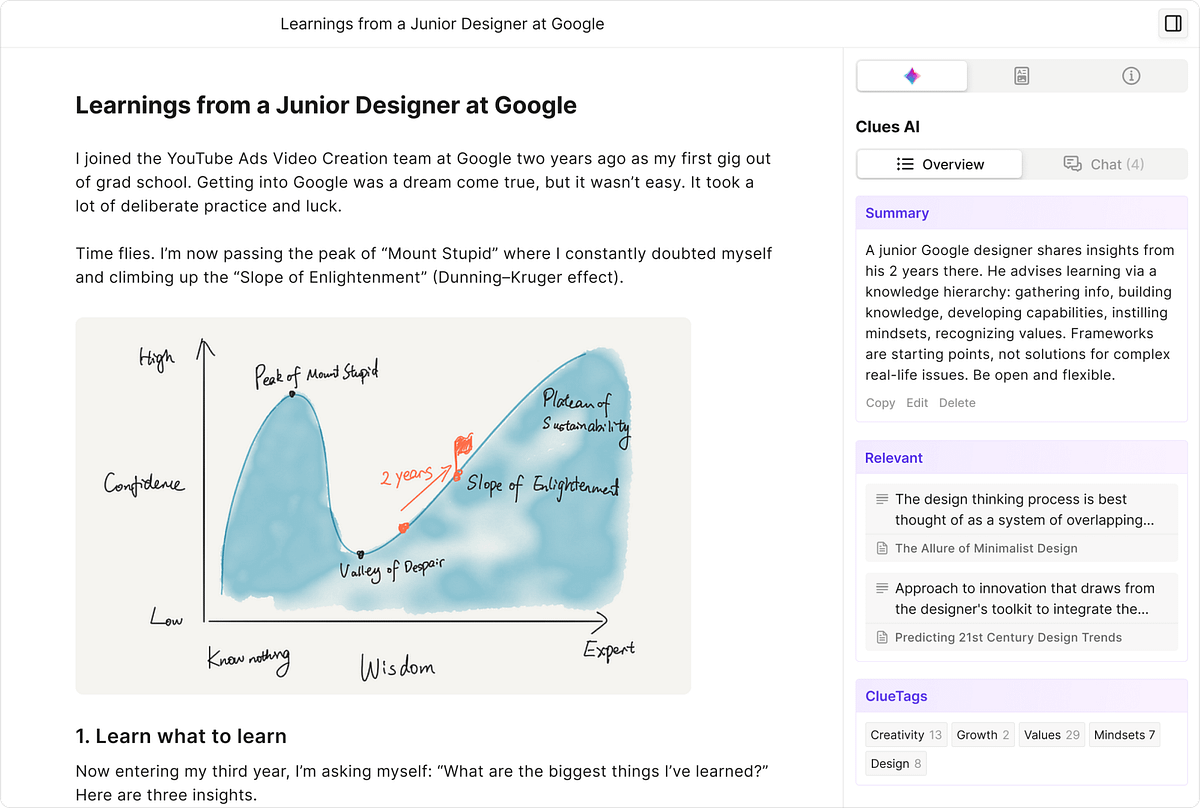Click the document icon for Minimalist Design source
Screen dimensions: 1200x808
click(x=881, y=548)
